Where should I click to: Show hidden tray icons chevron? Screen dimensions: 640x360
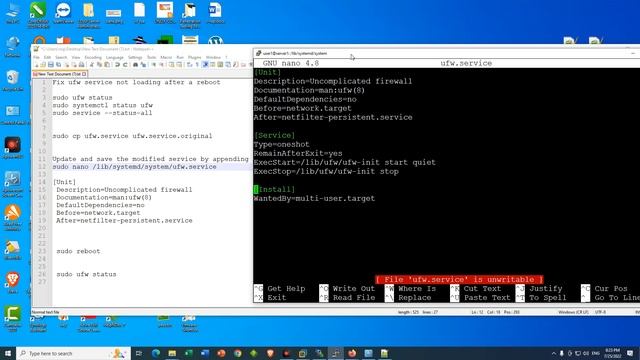click(553, 353)
